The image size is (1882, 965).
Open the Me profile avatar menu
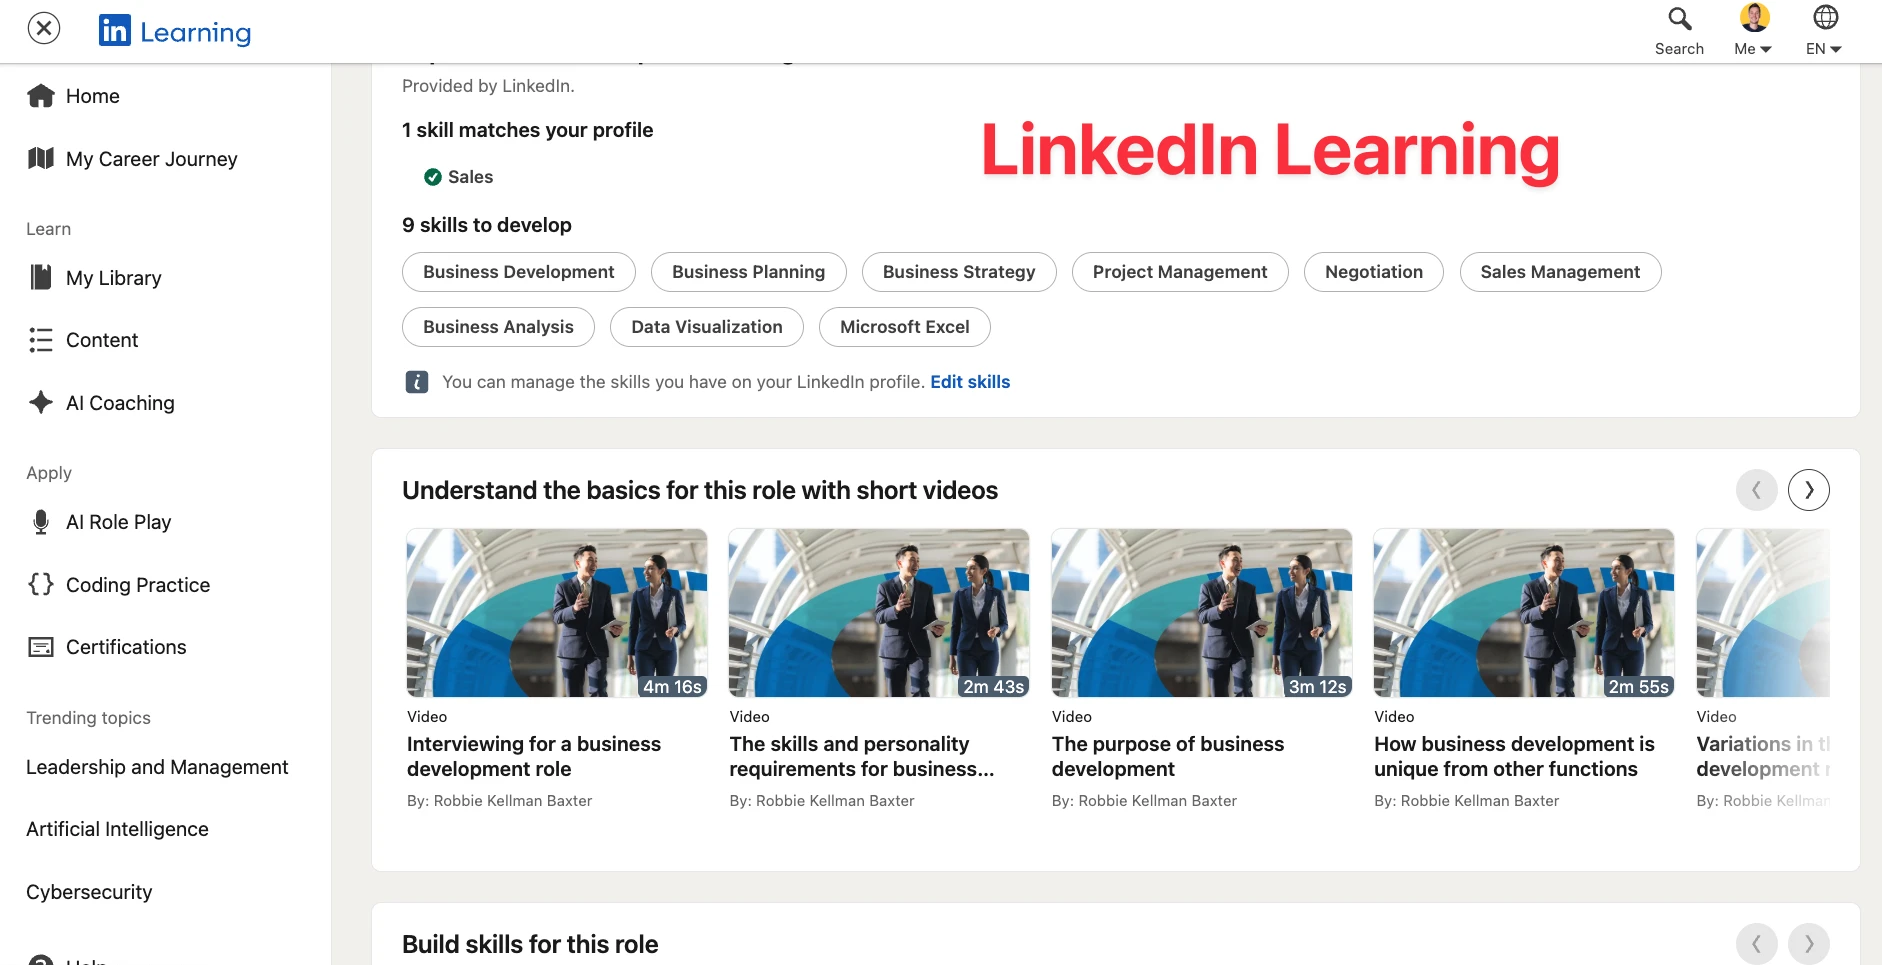[x=1754, y=31]
